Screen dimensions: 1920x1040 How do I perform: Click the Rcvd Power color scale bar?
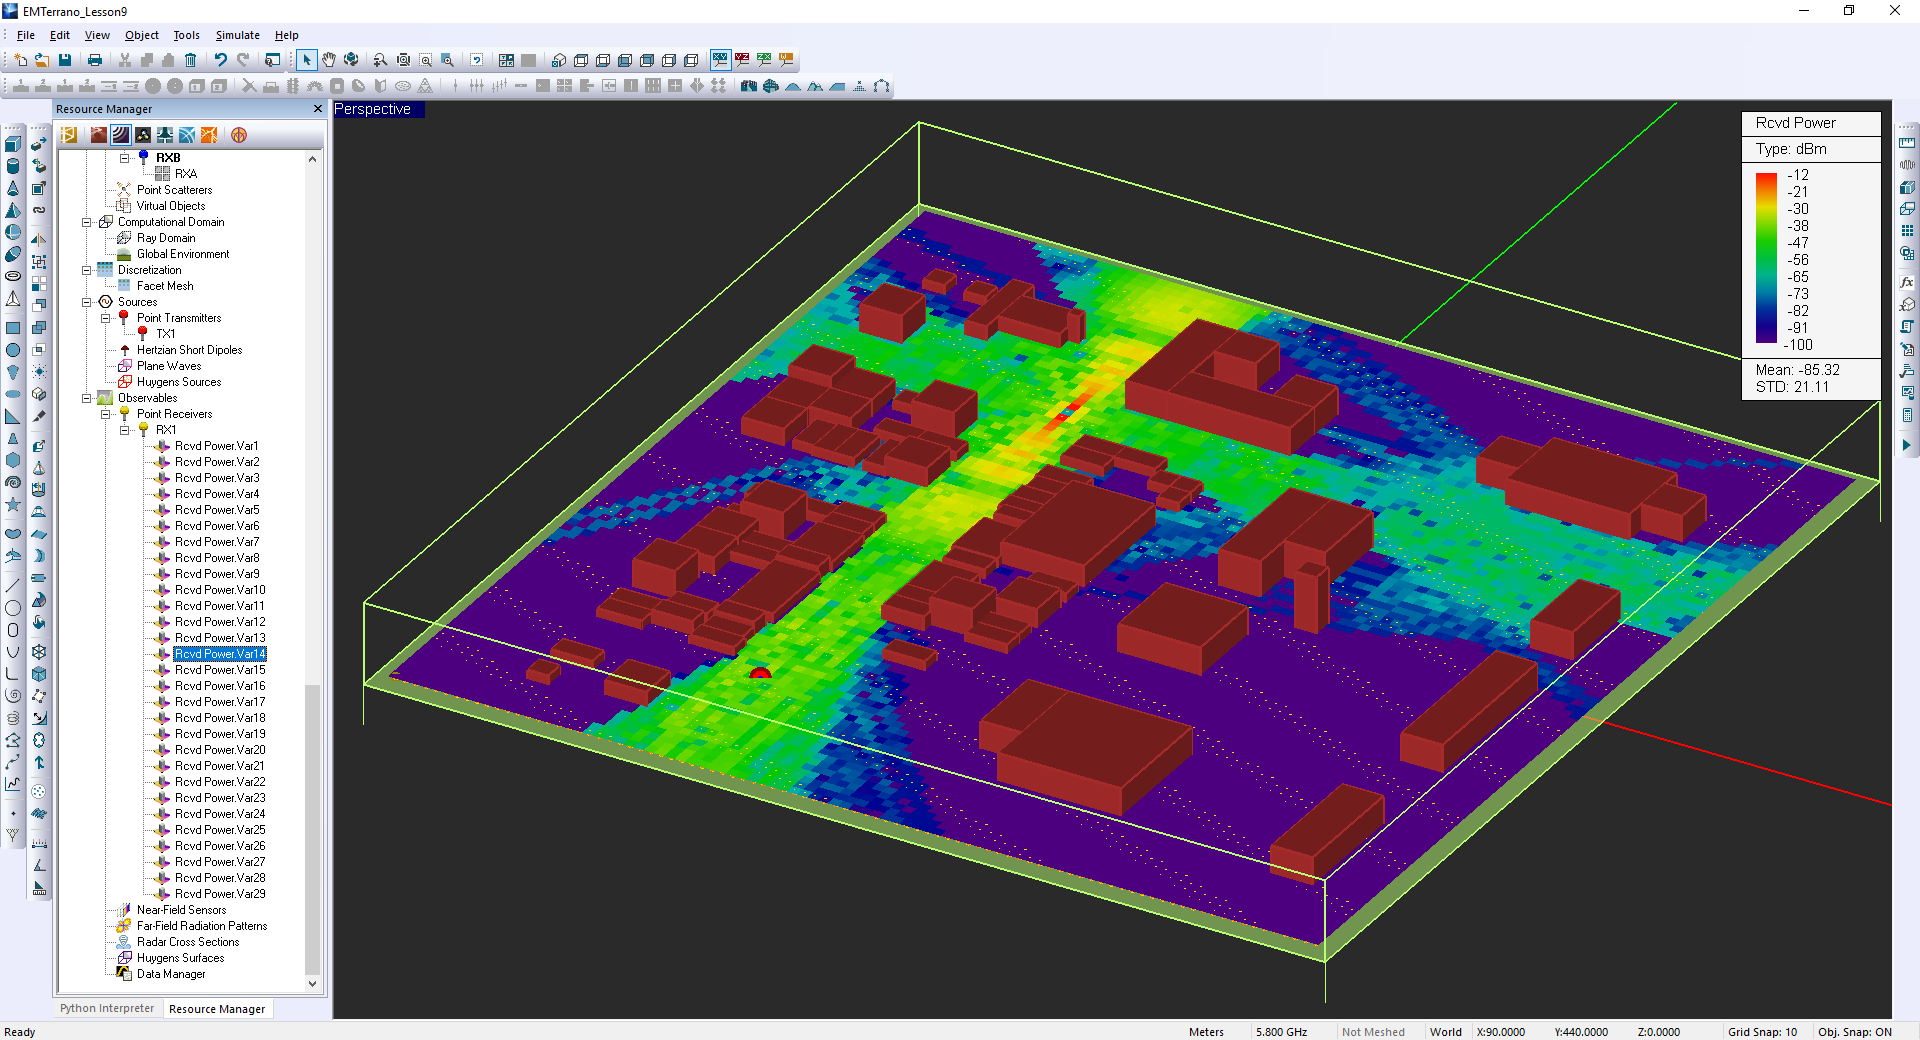1766,258
